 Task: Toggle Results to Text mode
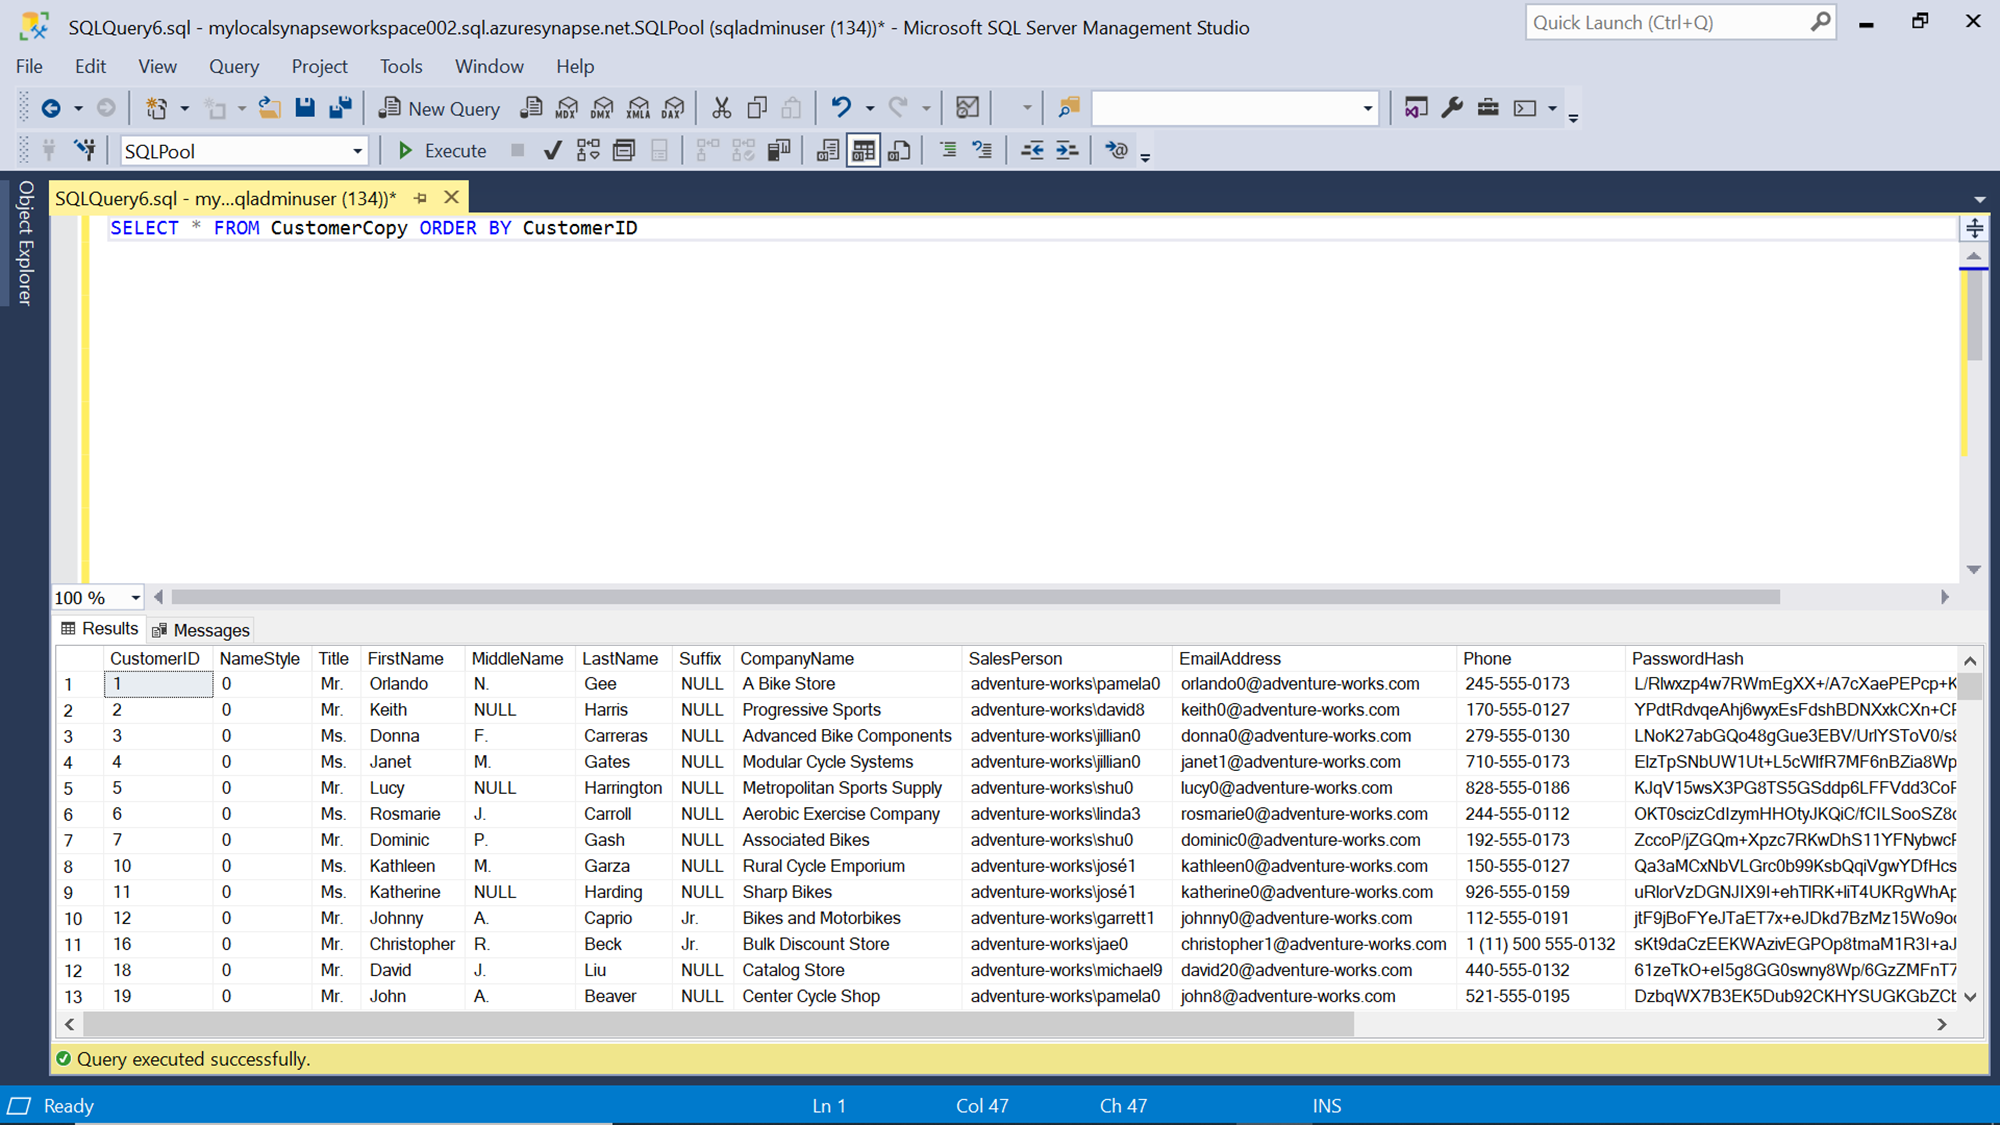coord(827,151)
